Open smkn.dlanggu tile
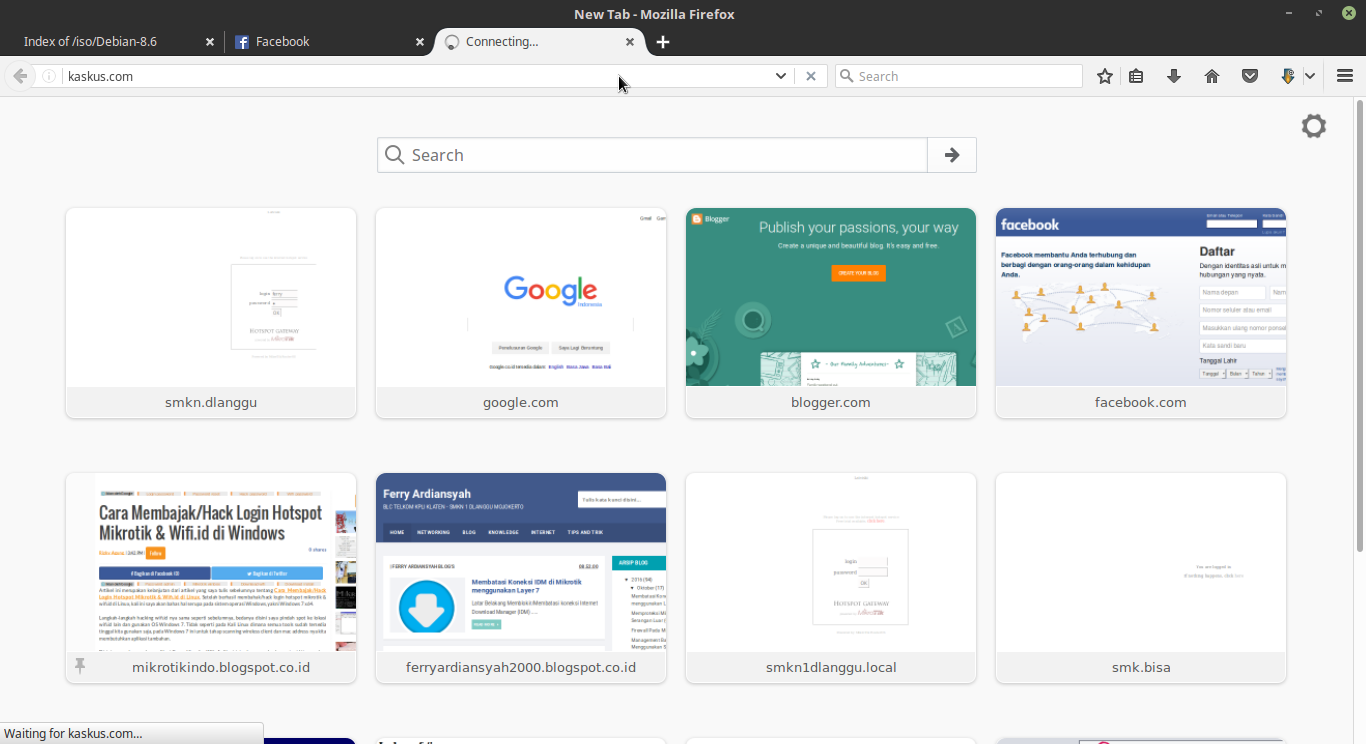Viewport: 1366px width, 744px height. (211, 313)
